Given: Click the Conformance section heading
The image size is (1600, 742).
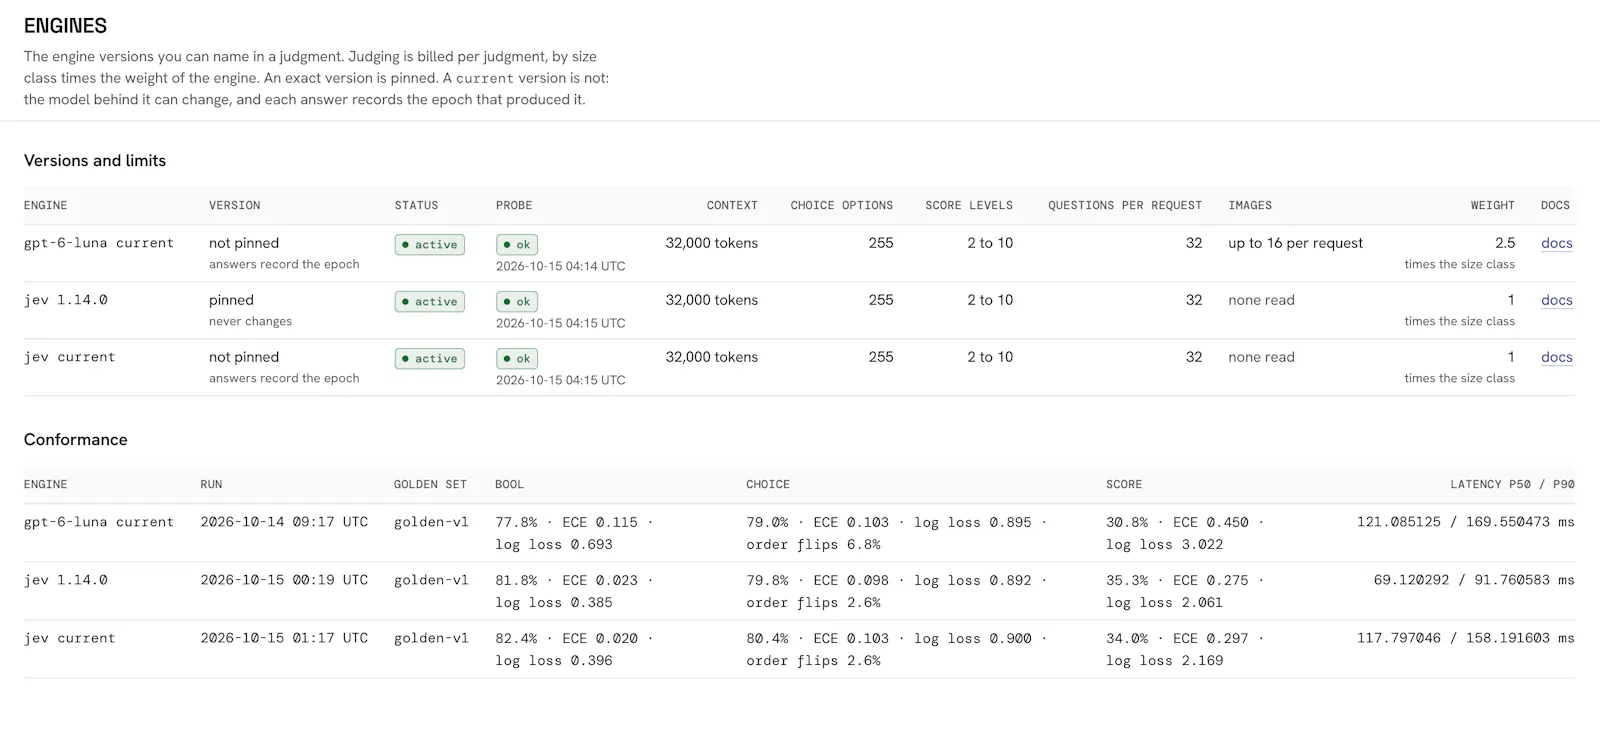Looking at the screenshot, I should (76, 440).
